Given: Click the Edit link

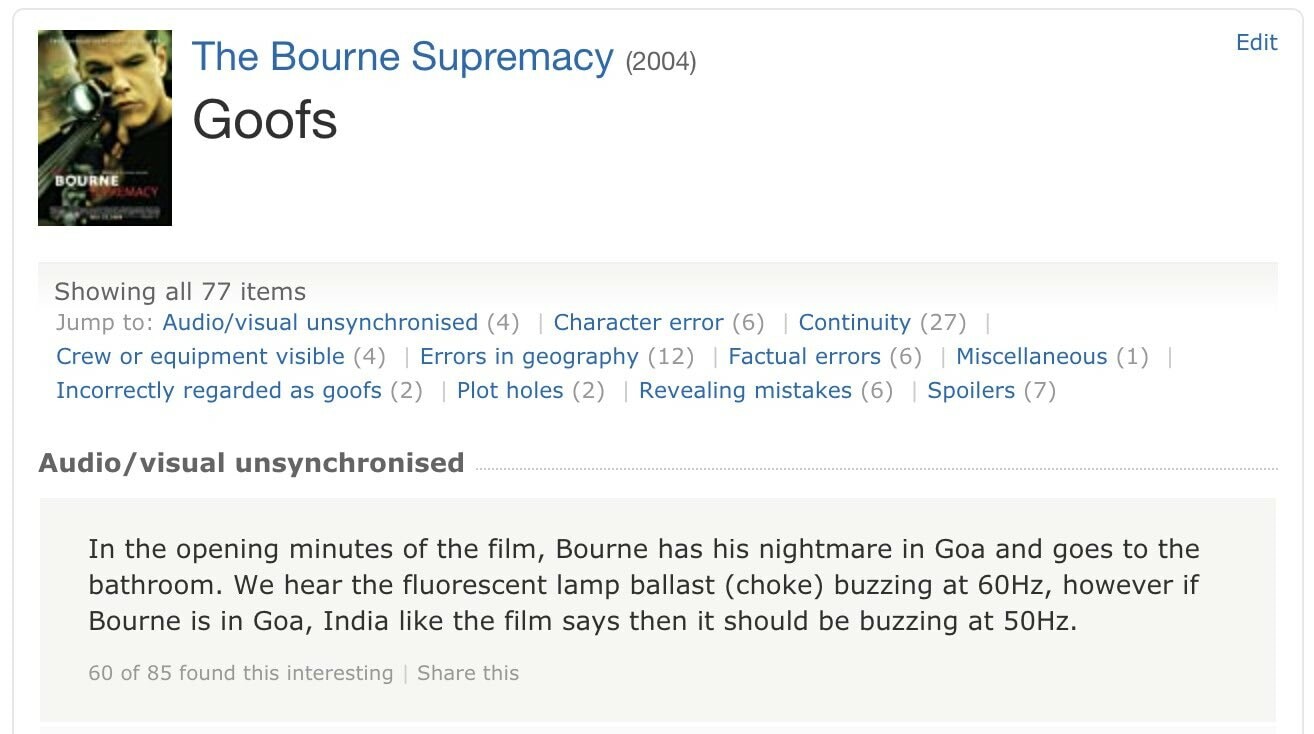Looking at the screenshot, I should pos(1256,42).
